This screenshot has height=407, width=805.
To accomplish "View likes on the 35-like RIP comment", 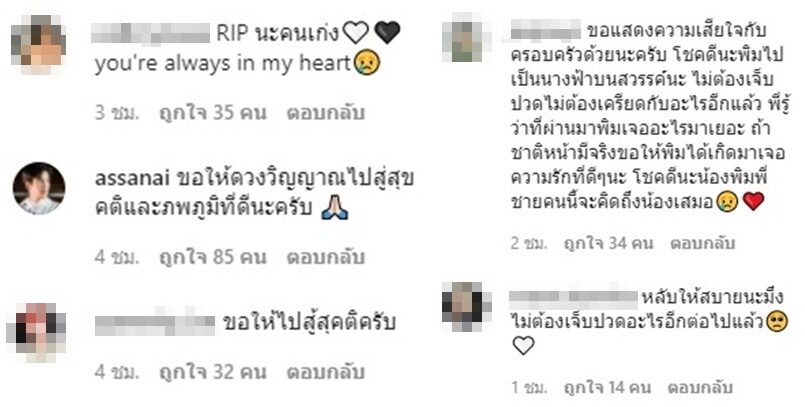I will tap(213, 112).
